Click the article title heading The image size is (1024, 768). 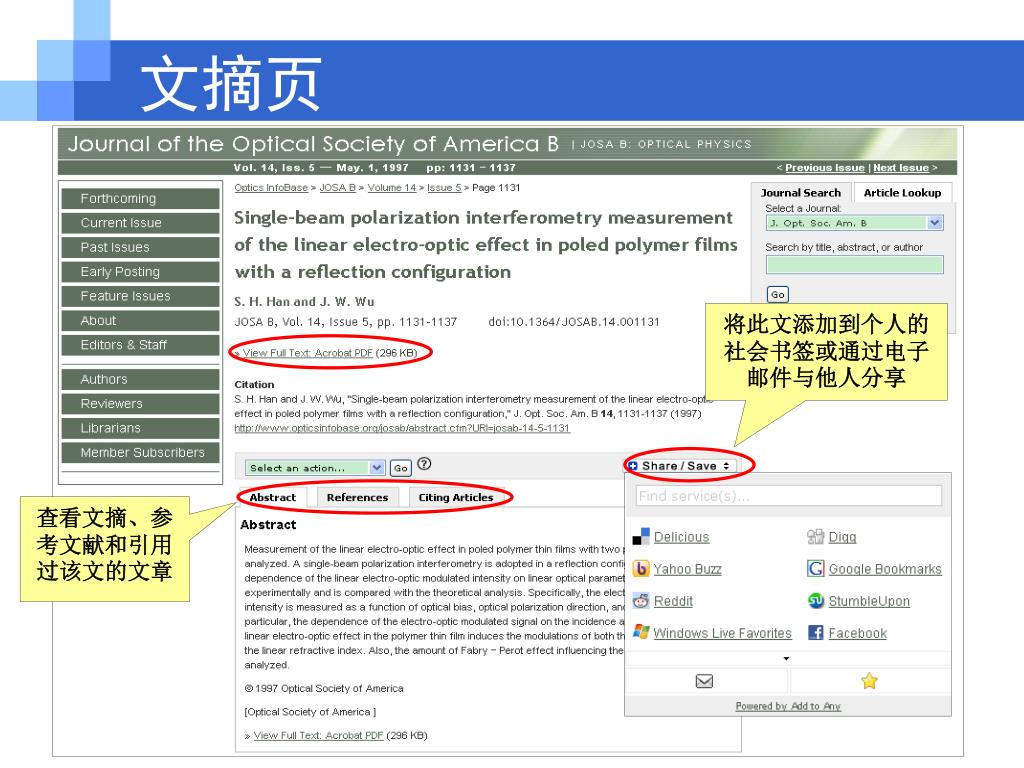coord(486,244)
